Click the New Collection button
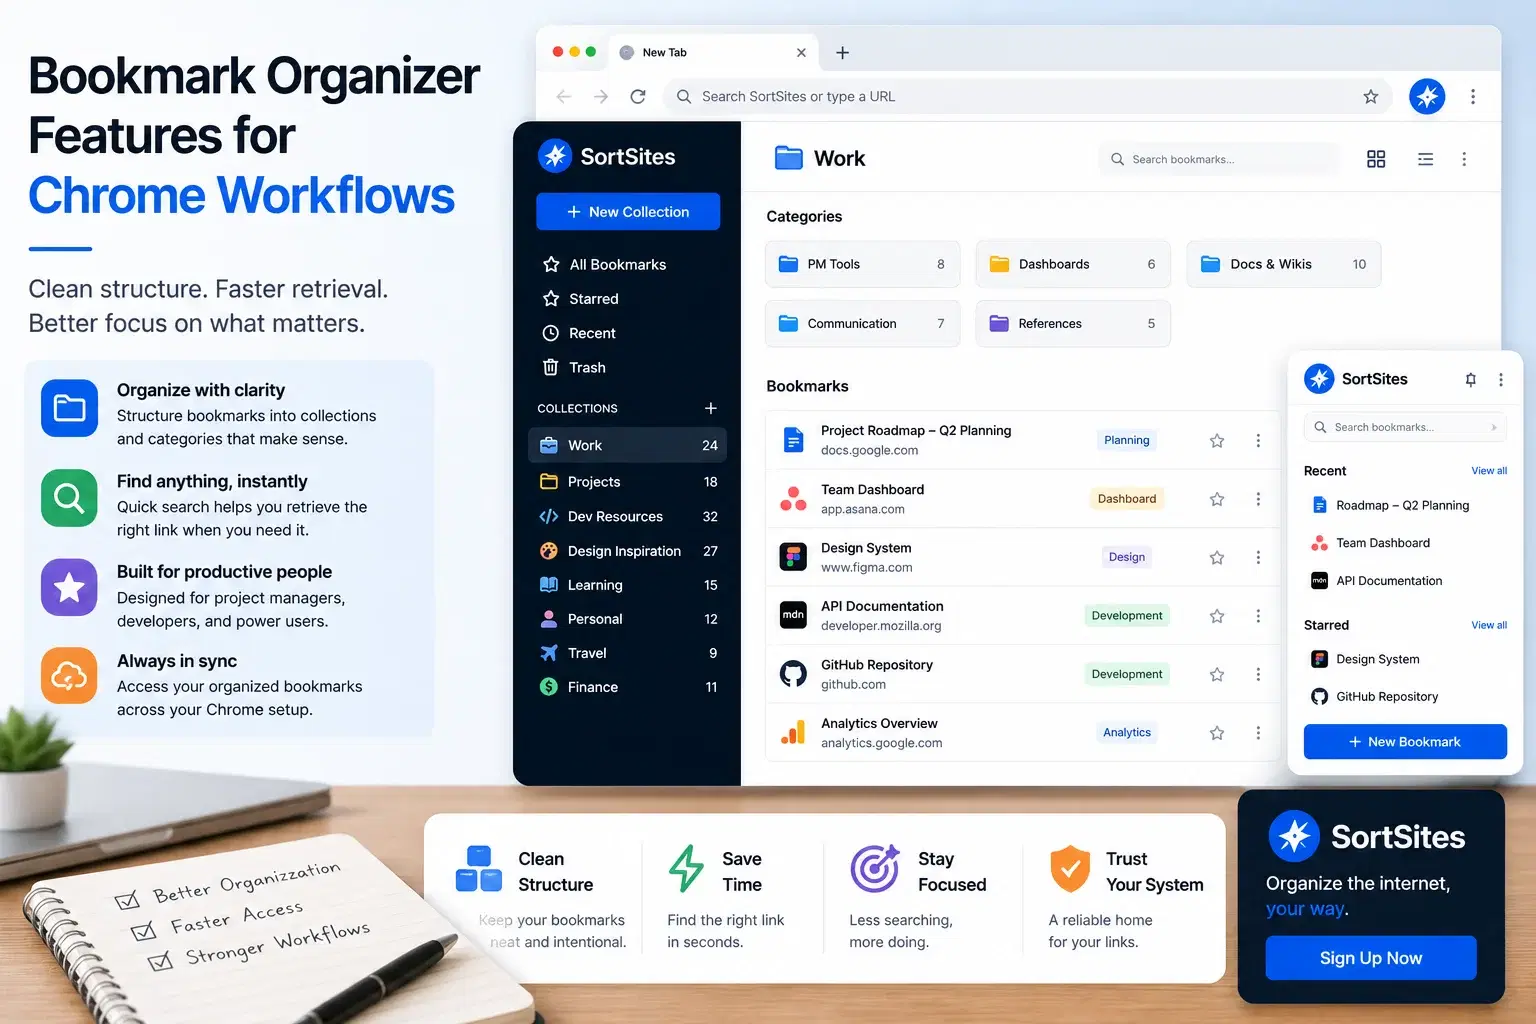The image size is (1536, 1024). tap(628, 211)
